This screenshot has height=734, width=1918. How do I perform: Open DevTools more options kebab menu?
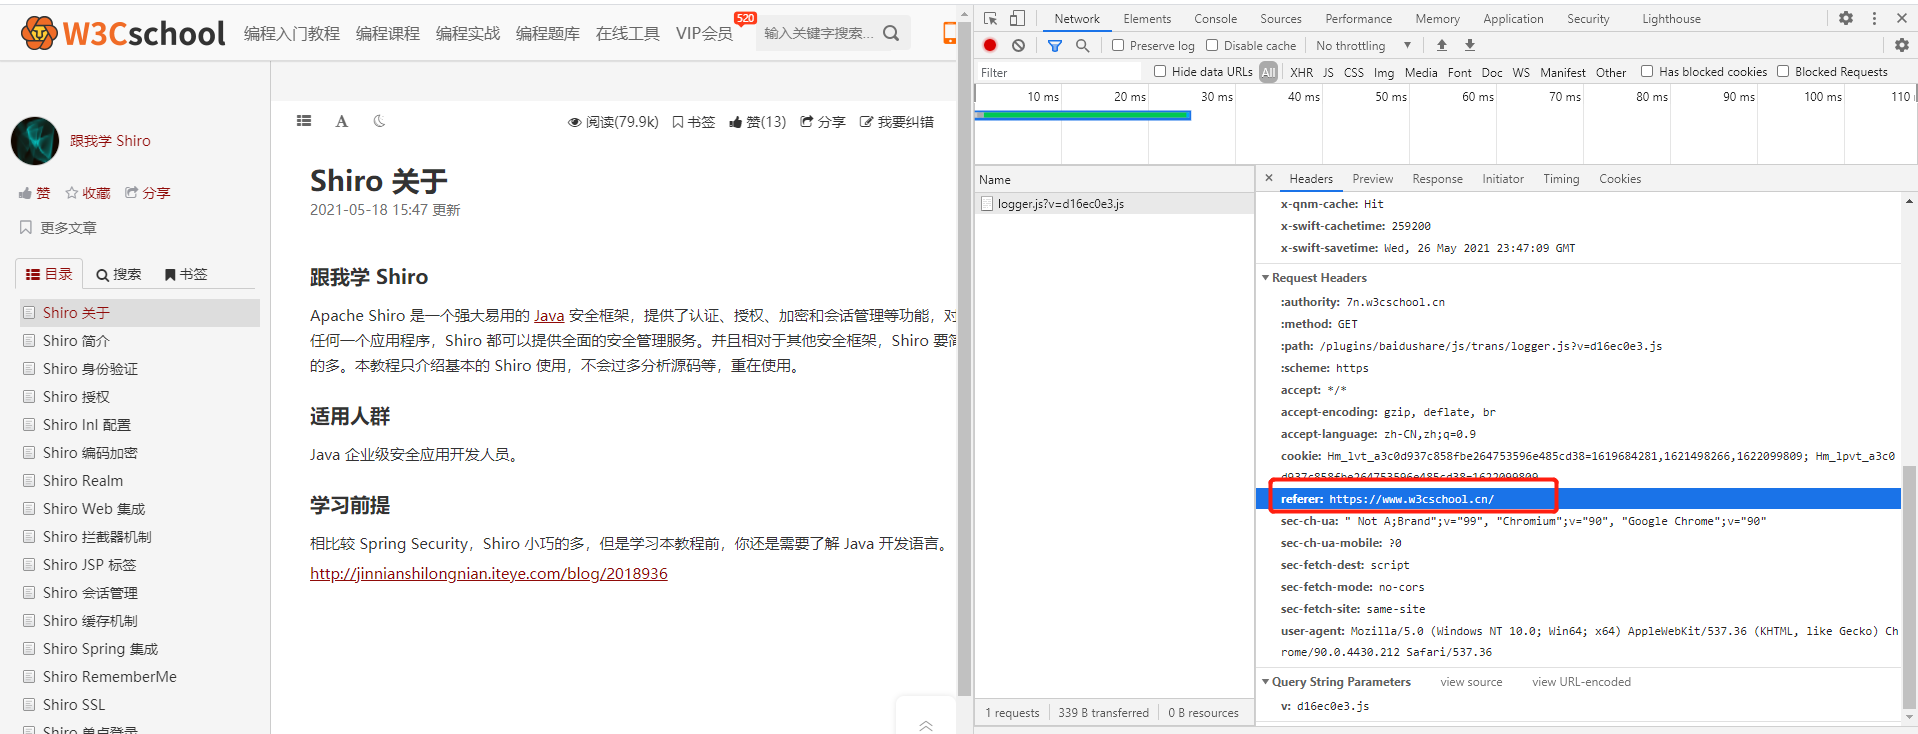tap(1875, 18)
